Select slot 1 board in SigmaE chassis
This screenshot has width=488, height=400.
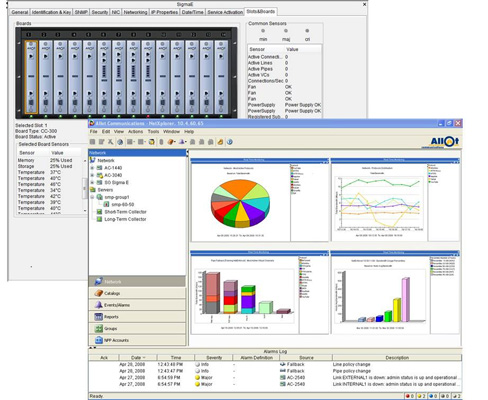[x=31, y=77]
